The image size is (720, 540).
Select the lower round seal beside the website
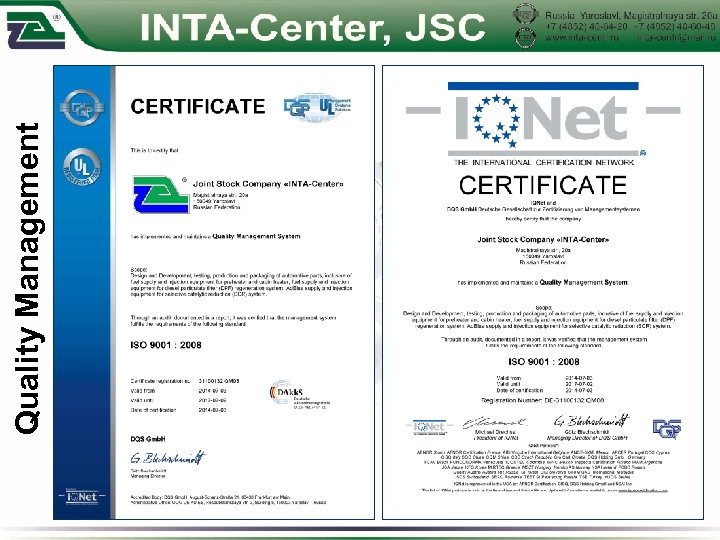pyautogui.click(x=526, y=38)
